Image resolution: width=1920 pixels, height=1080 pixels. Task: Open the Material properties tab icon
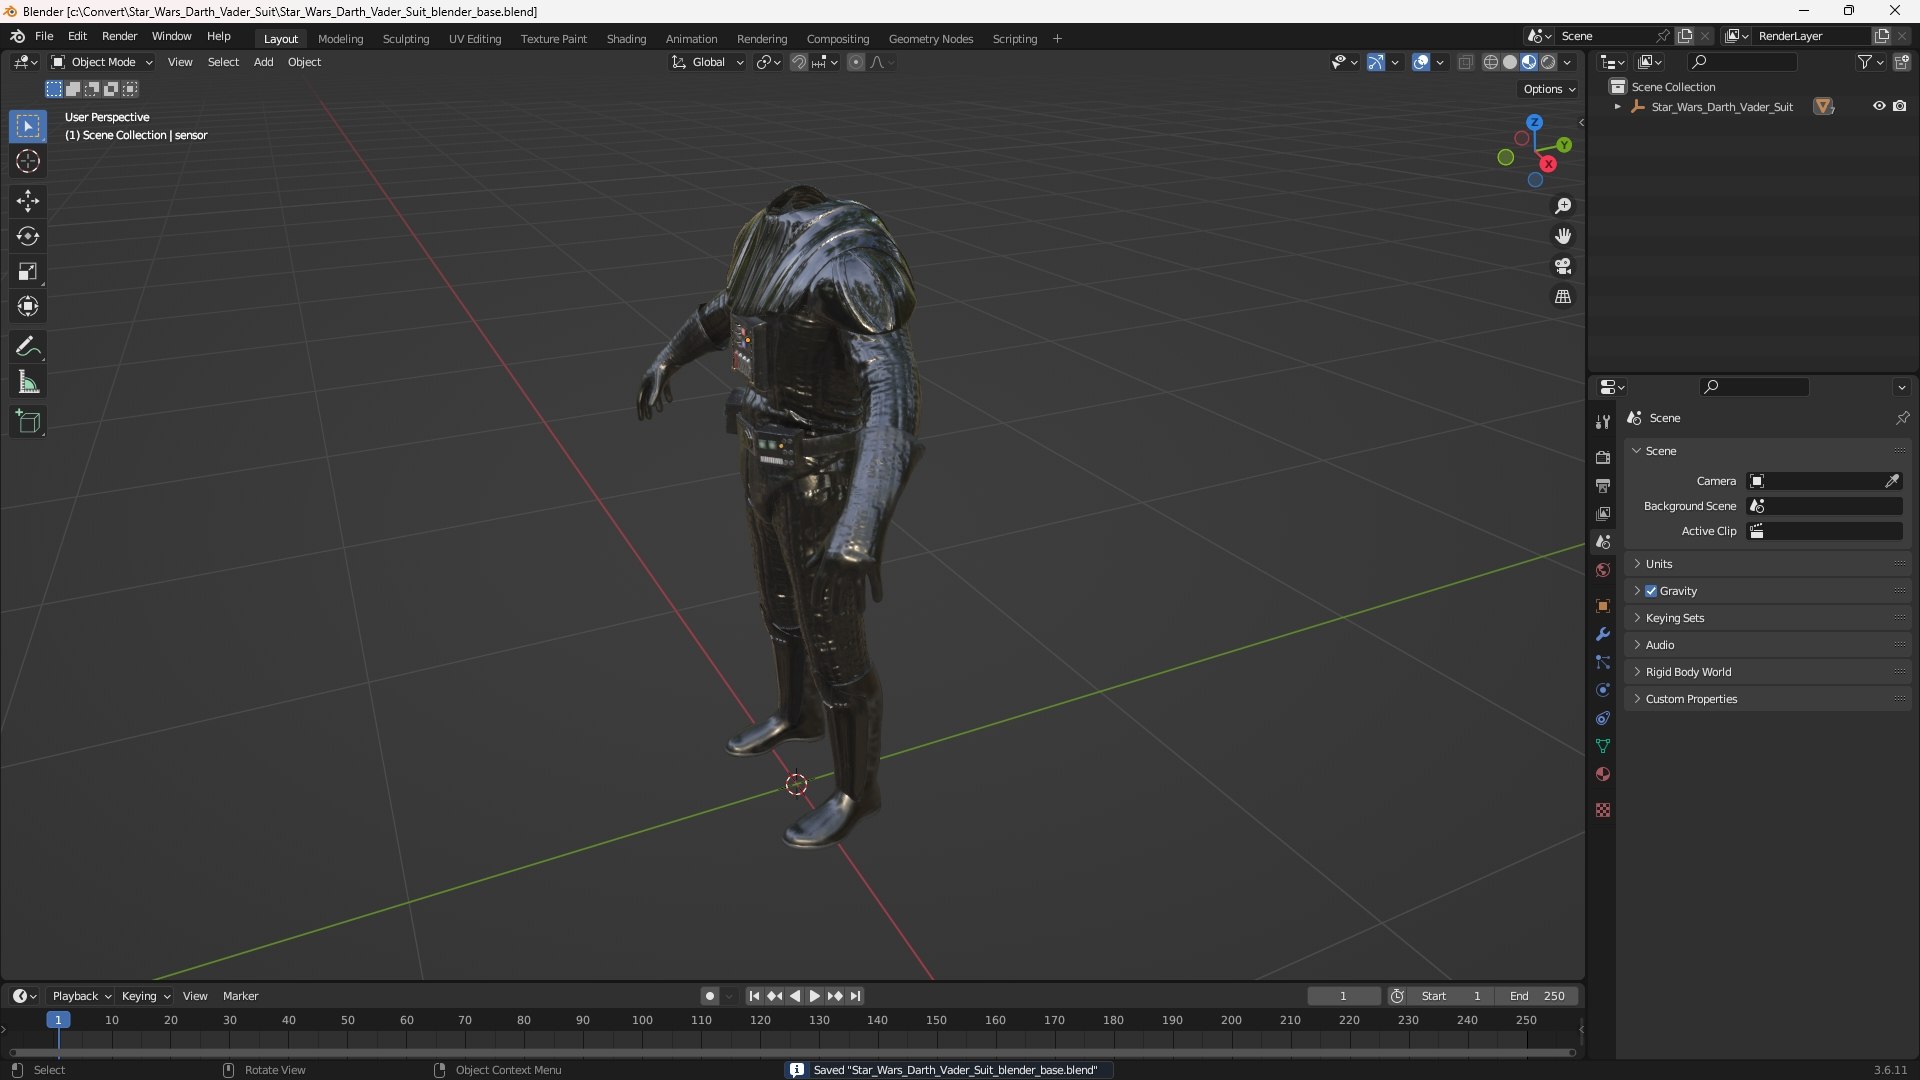tap(1603, 774)
